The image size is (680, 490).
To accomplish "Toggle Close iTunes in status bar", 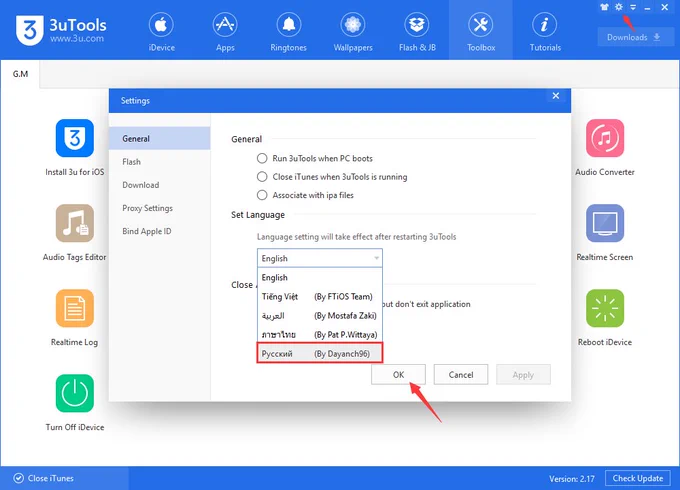I will (43, 478).
